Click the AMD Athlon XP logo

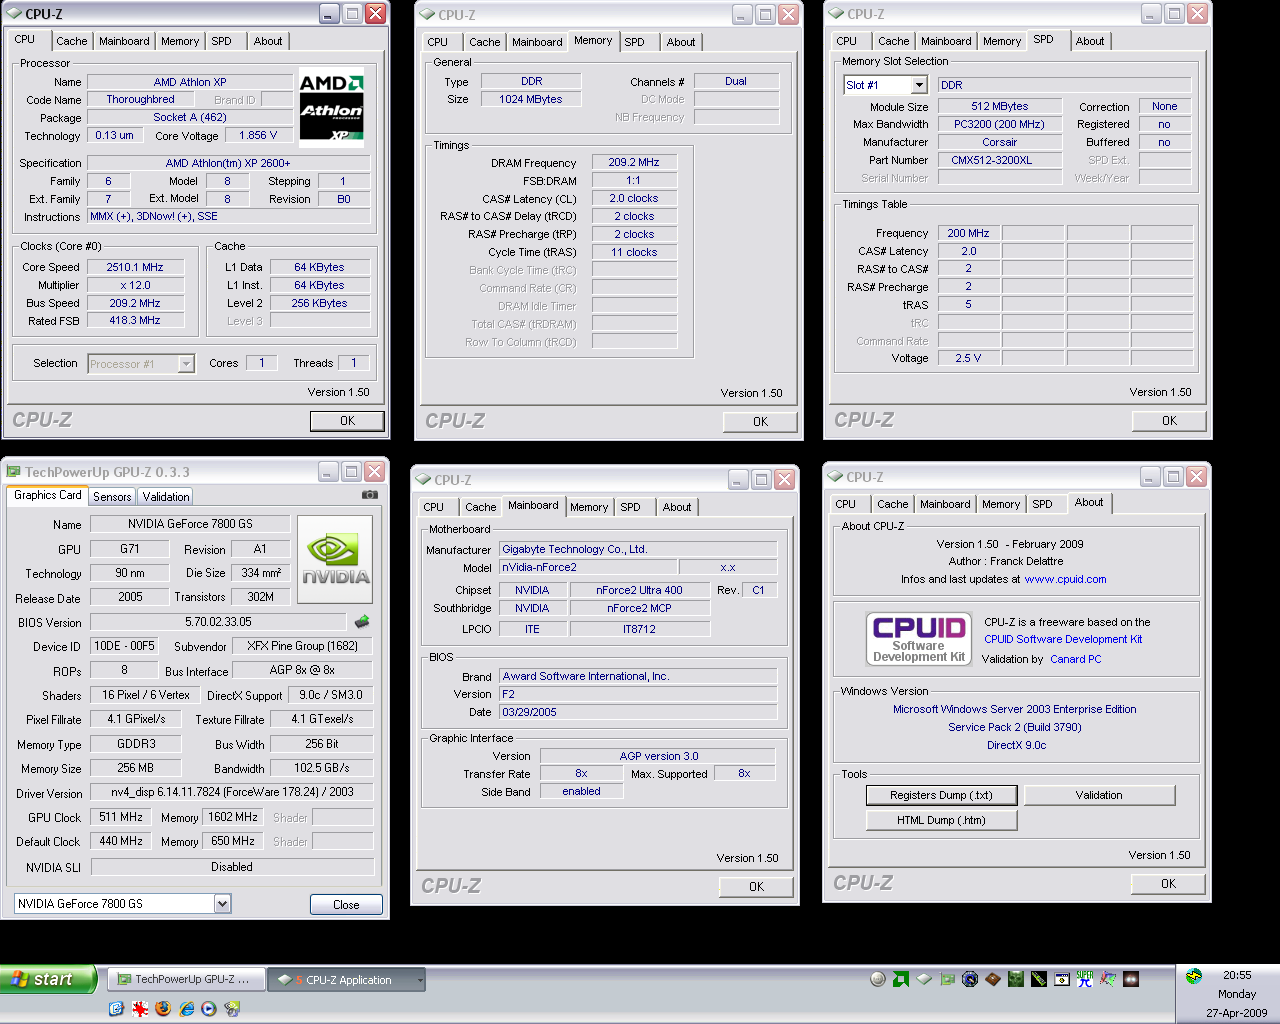pos(332,107)
